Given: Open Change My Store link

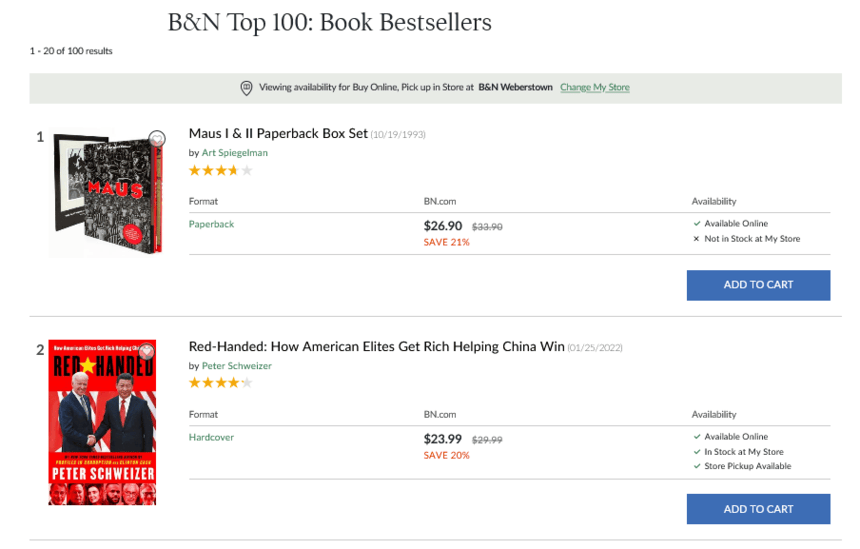Looking at the screenshot, I should click(x=594, y=88).
